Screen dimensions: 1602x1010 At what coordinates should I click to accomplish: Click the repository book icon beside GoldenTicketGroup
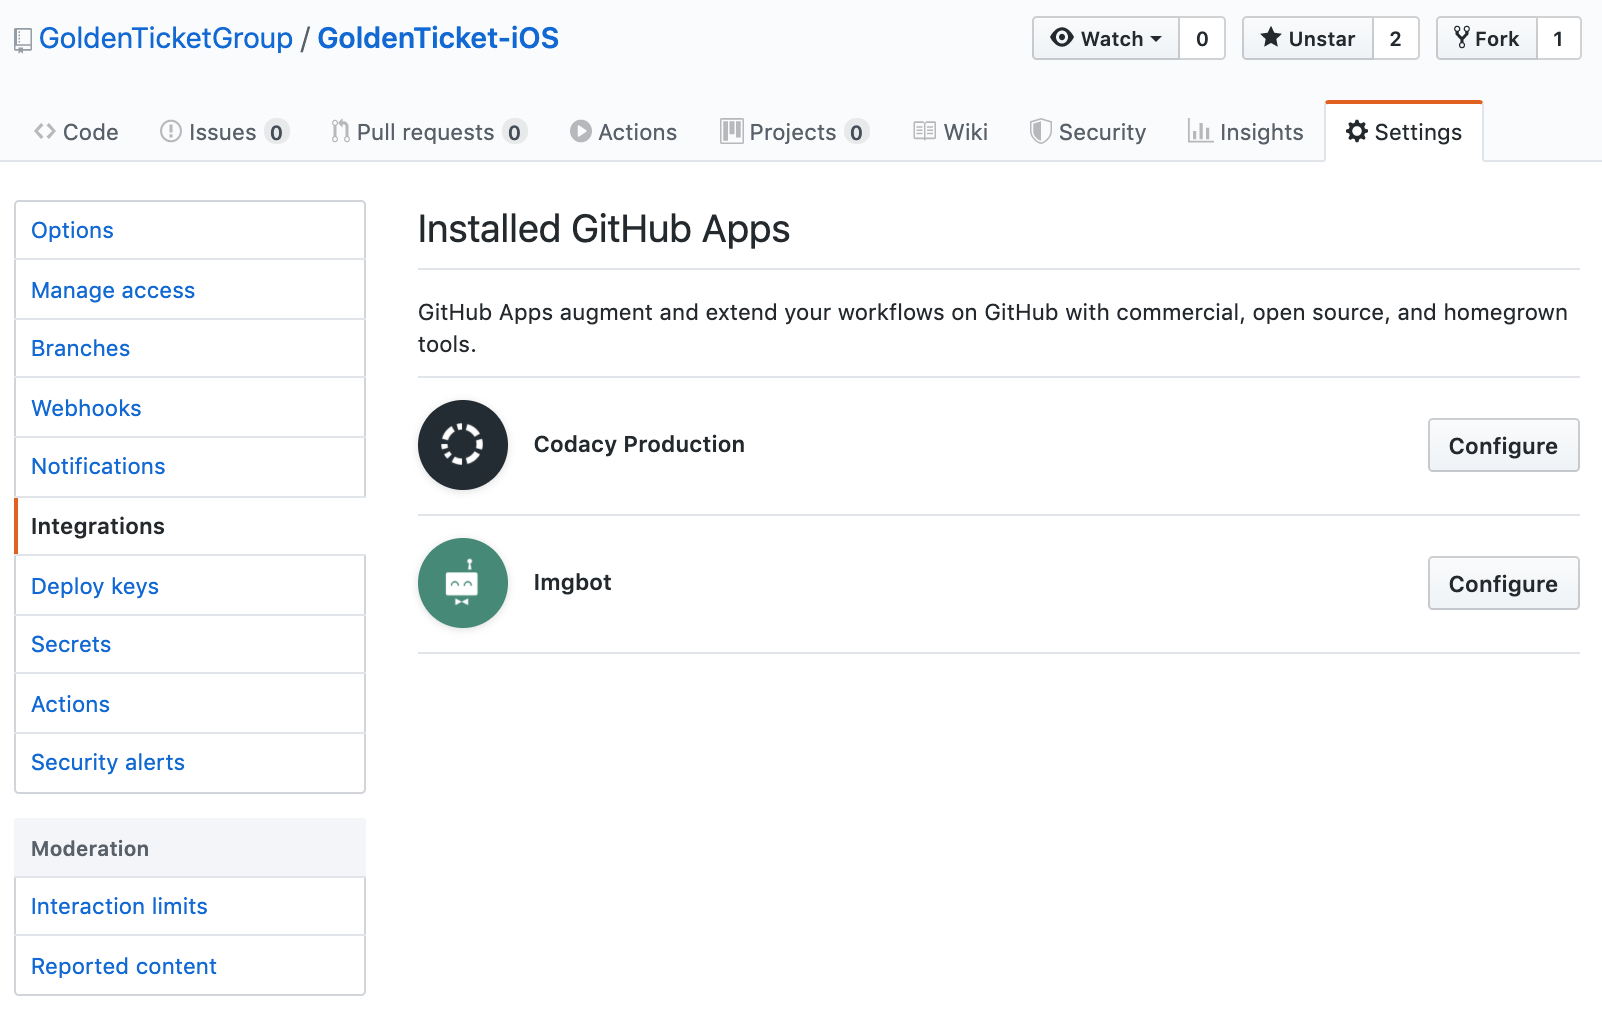pos(23,40)
